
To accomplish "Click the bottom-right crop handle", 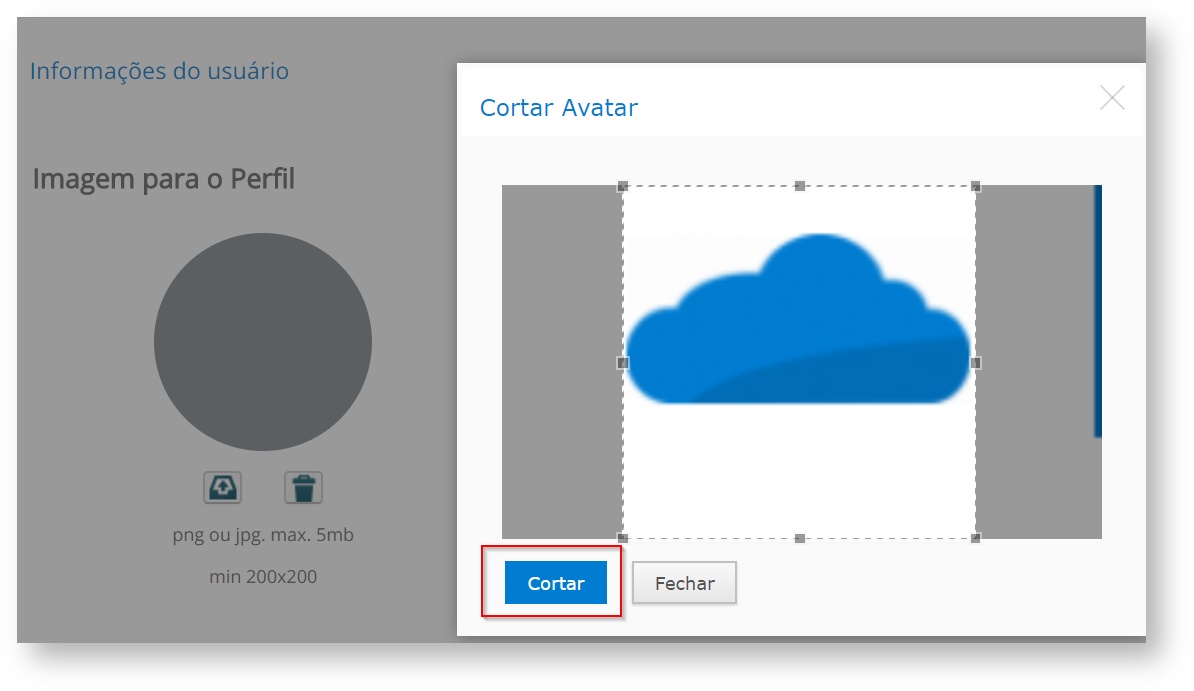I will (x=976, y=538).
